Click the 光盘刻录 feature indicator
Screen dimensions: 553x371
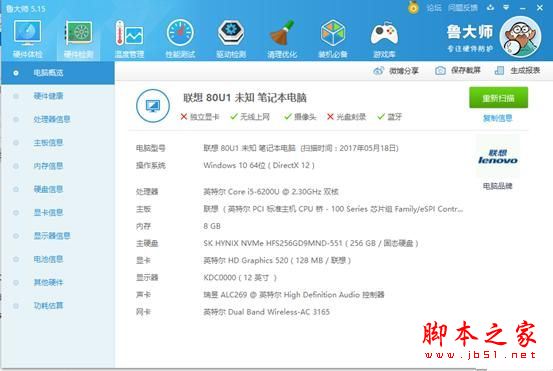coord(346,117)
